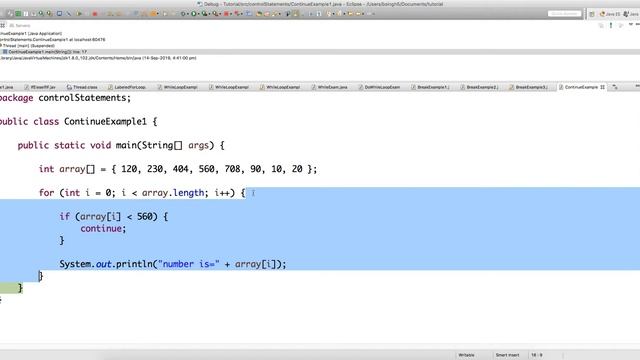The image size is (640, 360).
Task: Open the DoWhileLoopExam editor tab
Action: (379, 87)
